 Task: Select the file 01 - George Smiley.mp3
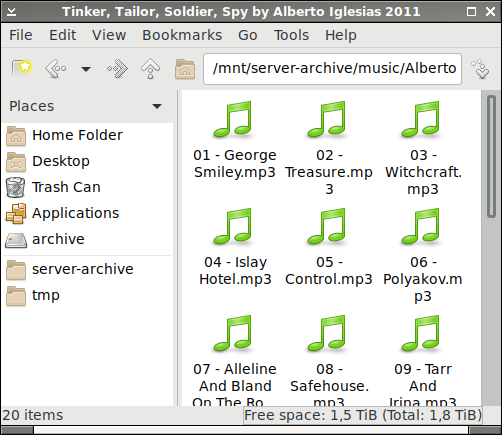[235, 140]
